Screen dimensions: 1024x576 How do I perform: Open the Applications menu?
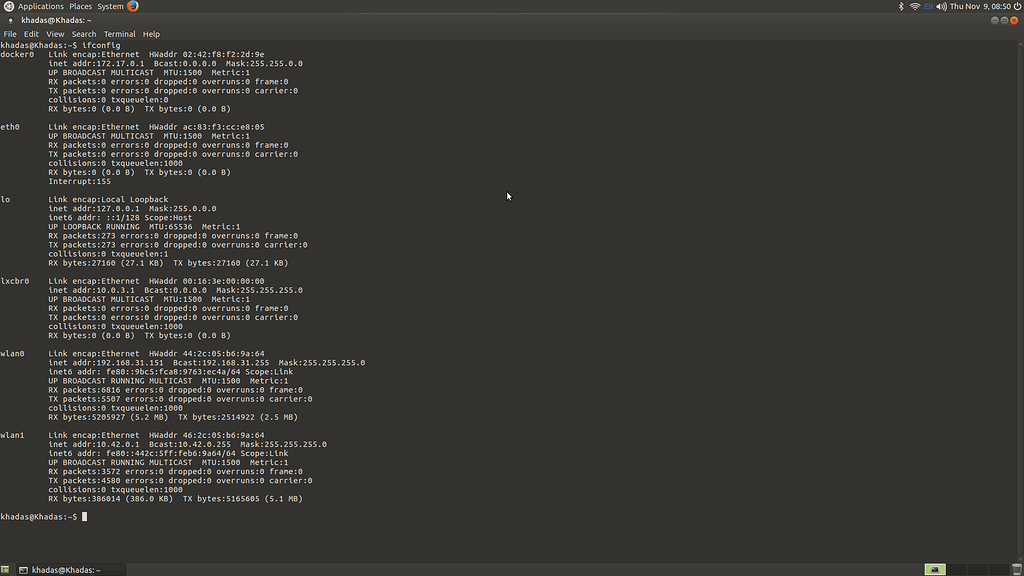point(41,5)
